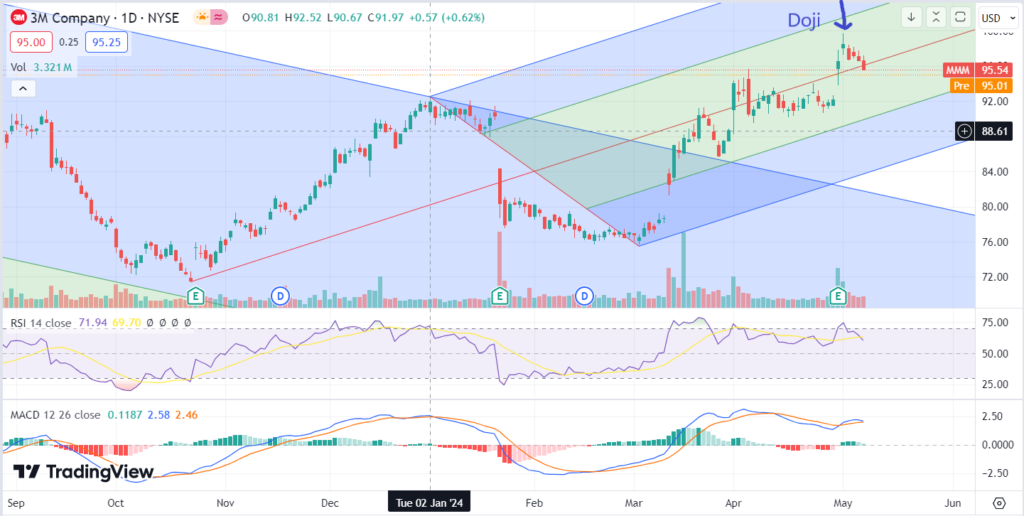Click the Tue 02 Jan '24 date label

coord(429,502)
